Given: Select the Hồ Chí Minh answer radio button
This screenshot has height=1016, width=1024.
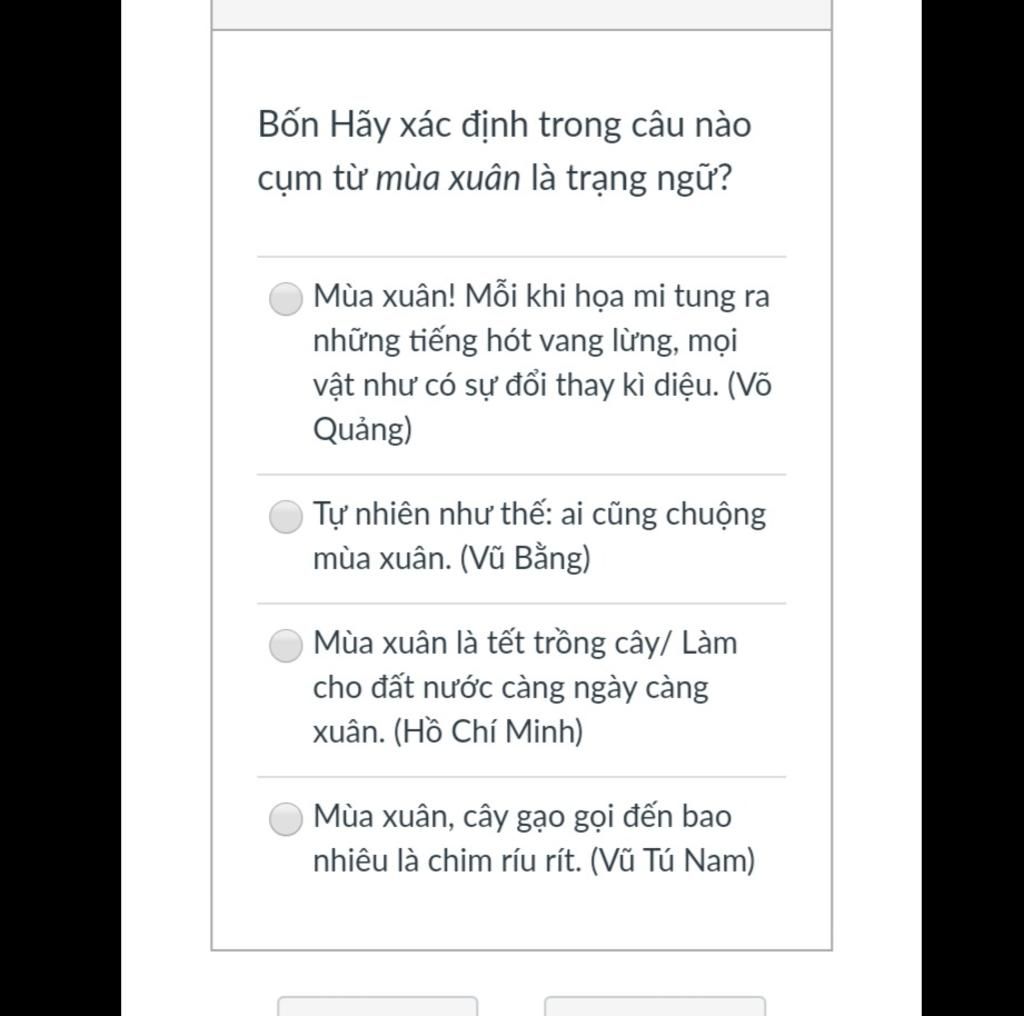Looking at the screenshot, I should (286, 645).
